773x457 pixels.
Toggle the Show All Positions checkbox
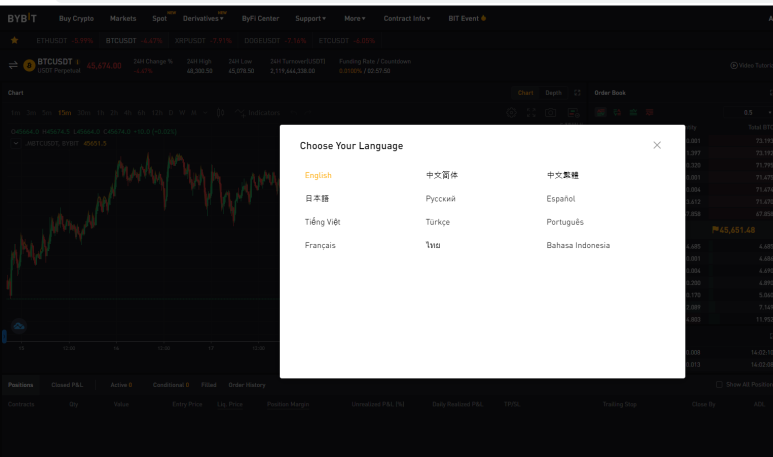click(x=719, y=385)
